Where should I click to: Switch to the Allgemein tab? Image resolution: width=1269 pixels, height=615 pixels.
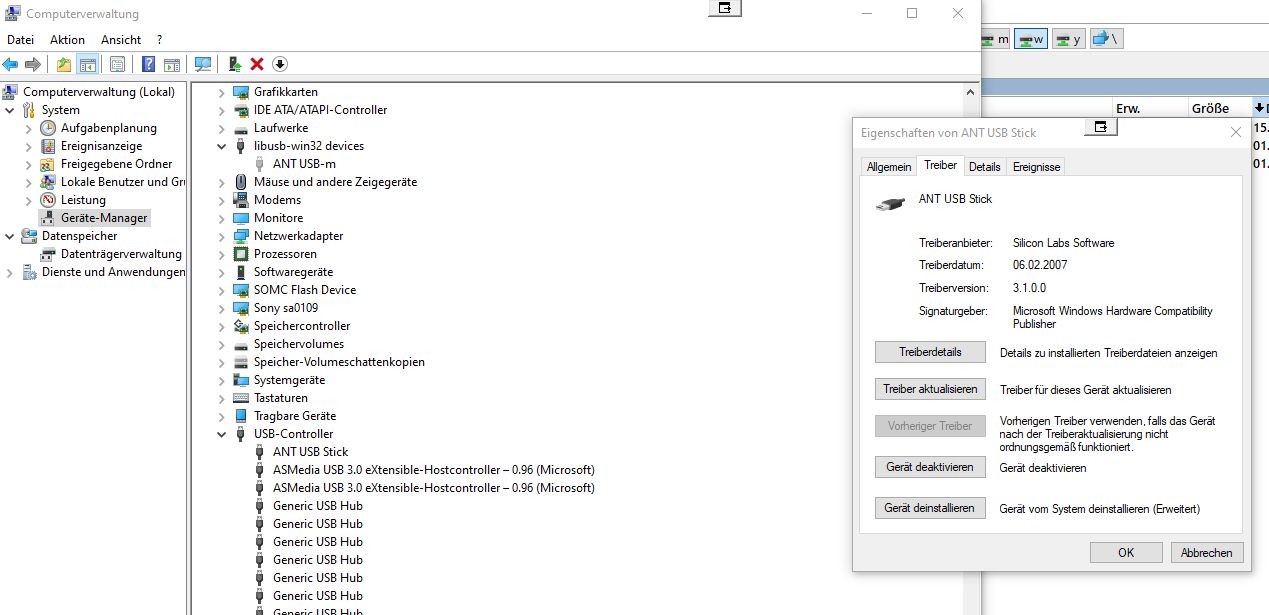coord(888,167)
